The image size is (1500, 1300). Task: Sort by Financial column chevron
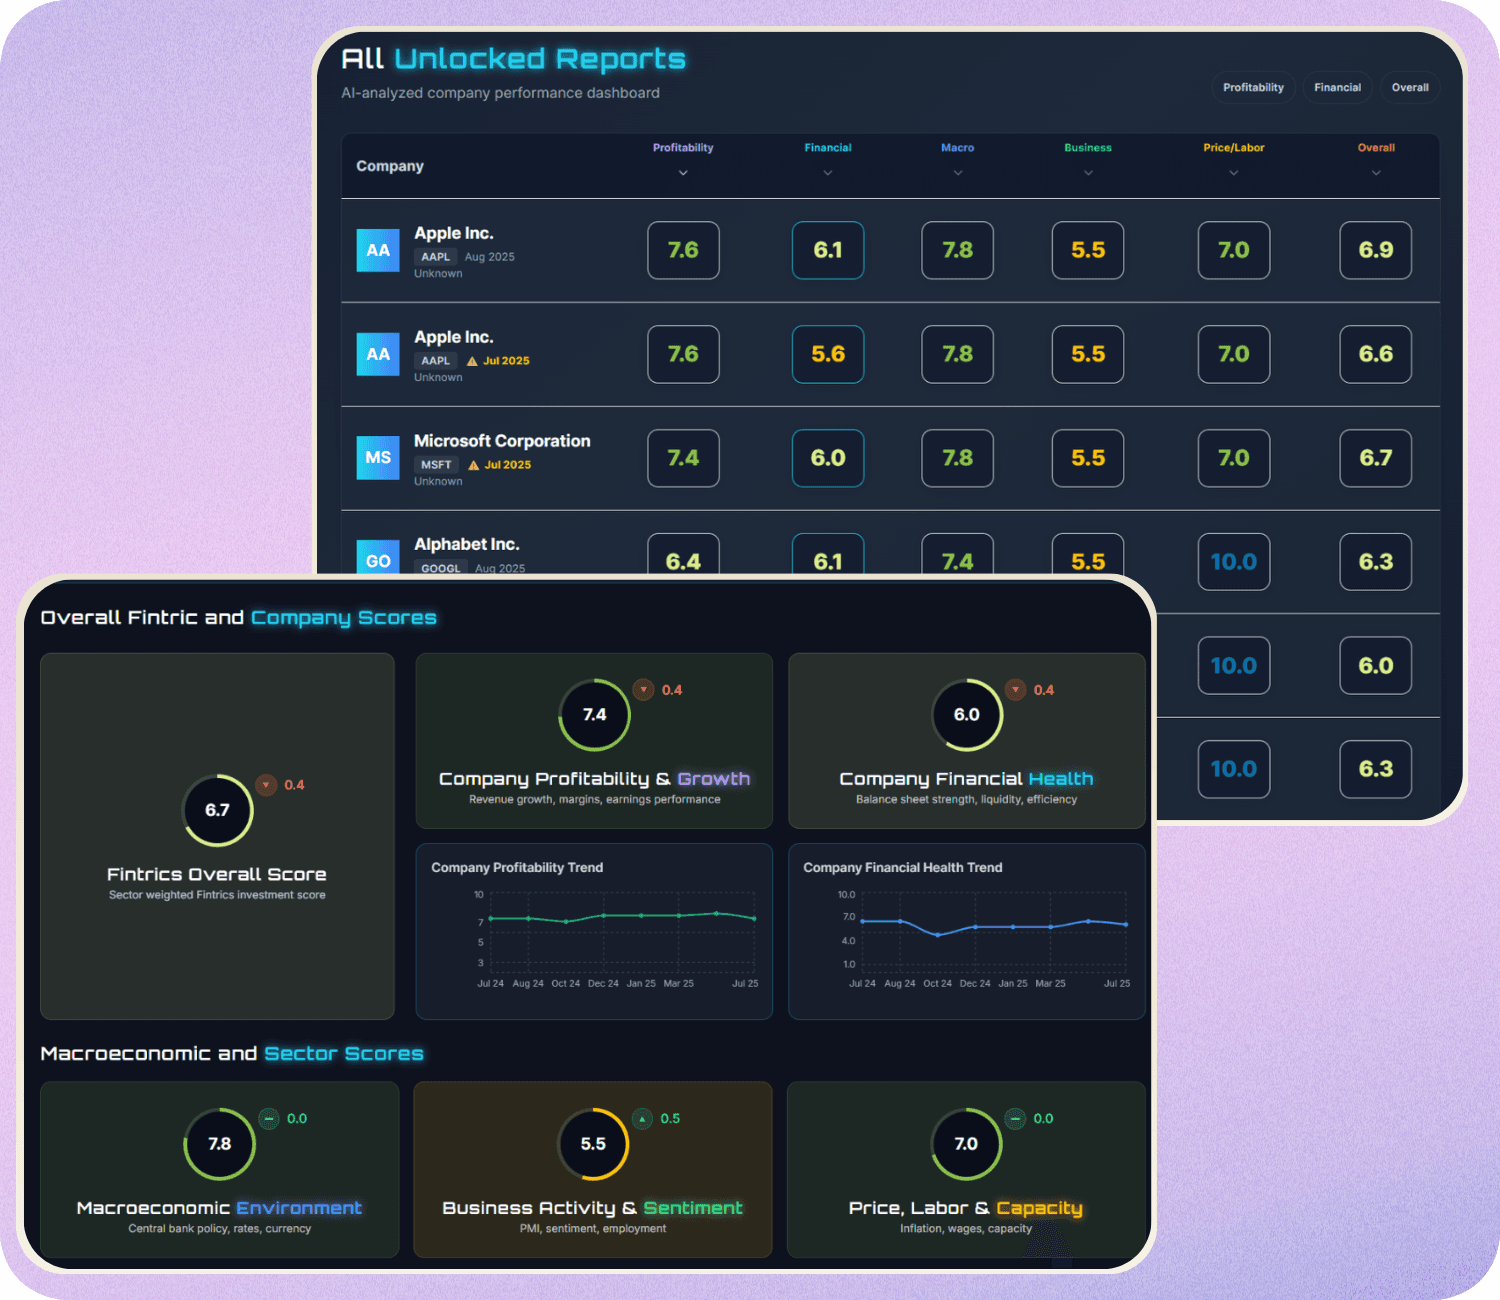click(828, 173)
